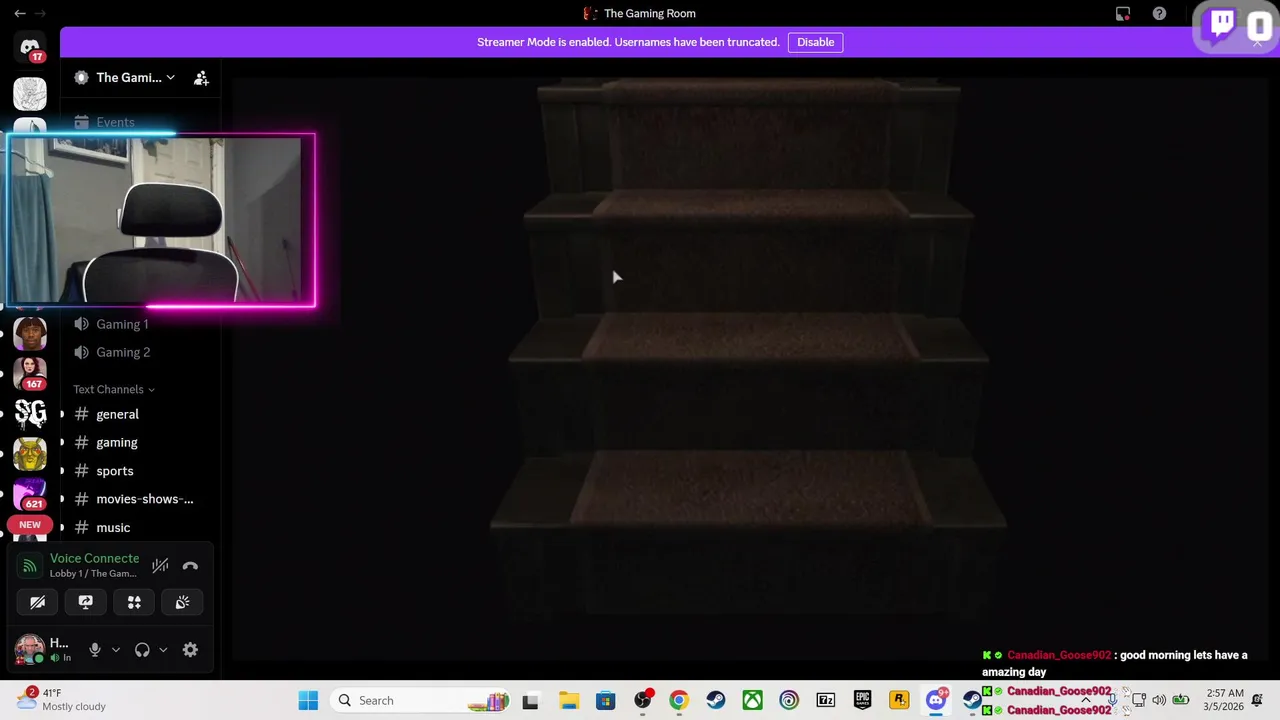The image size is (1280, 720).
Task: Open the #sports text channel
Action: click(x=115, y=471)
